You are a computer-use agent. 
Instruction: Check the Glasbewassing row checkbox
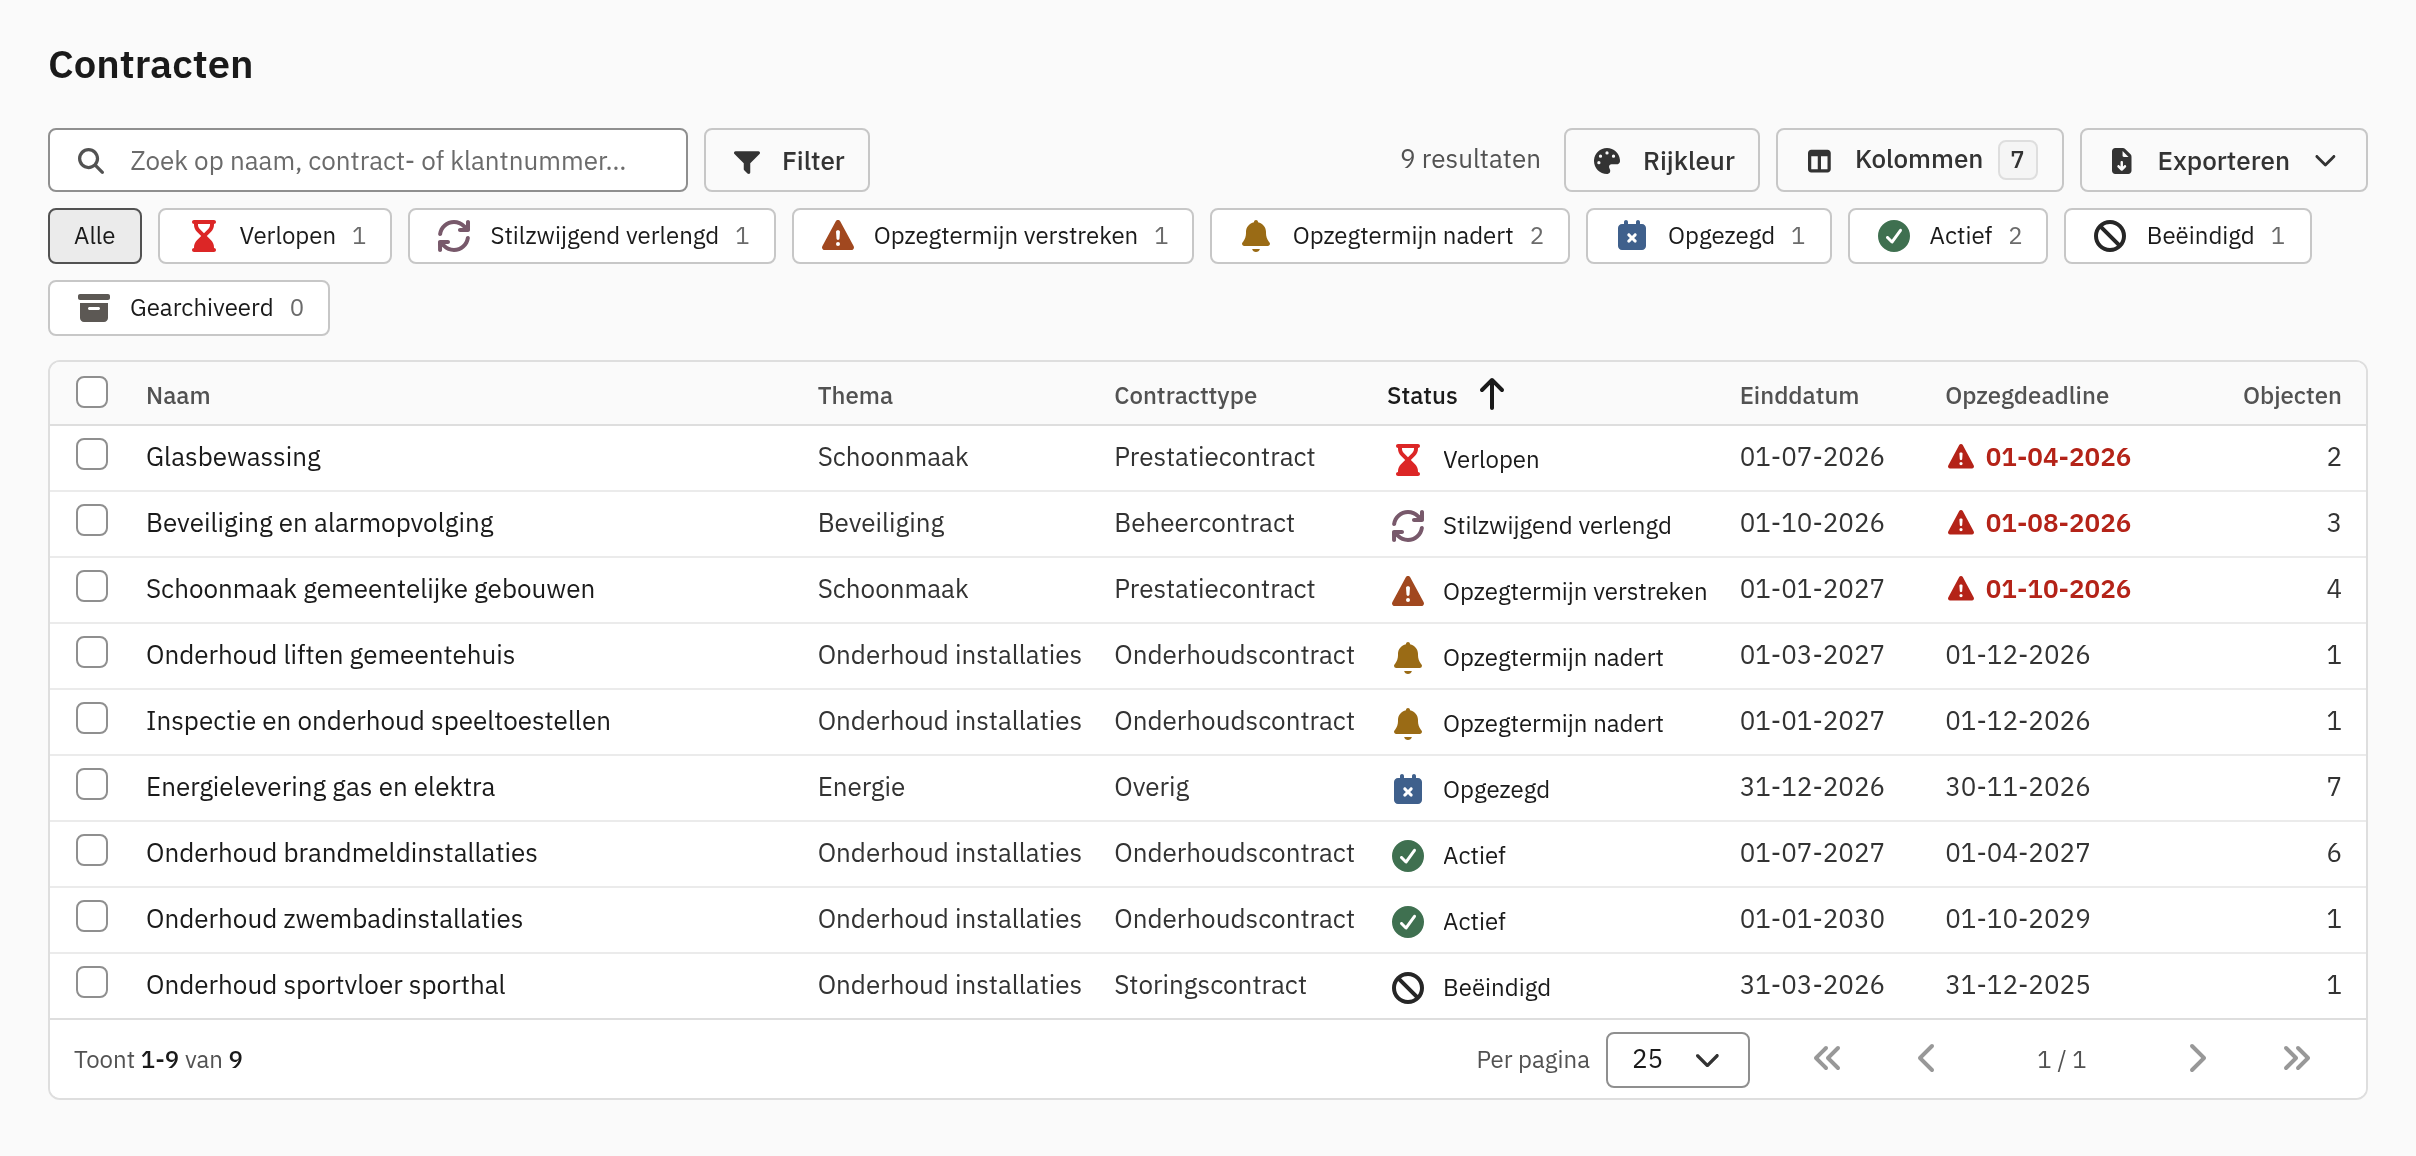[92, 454]
